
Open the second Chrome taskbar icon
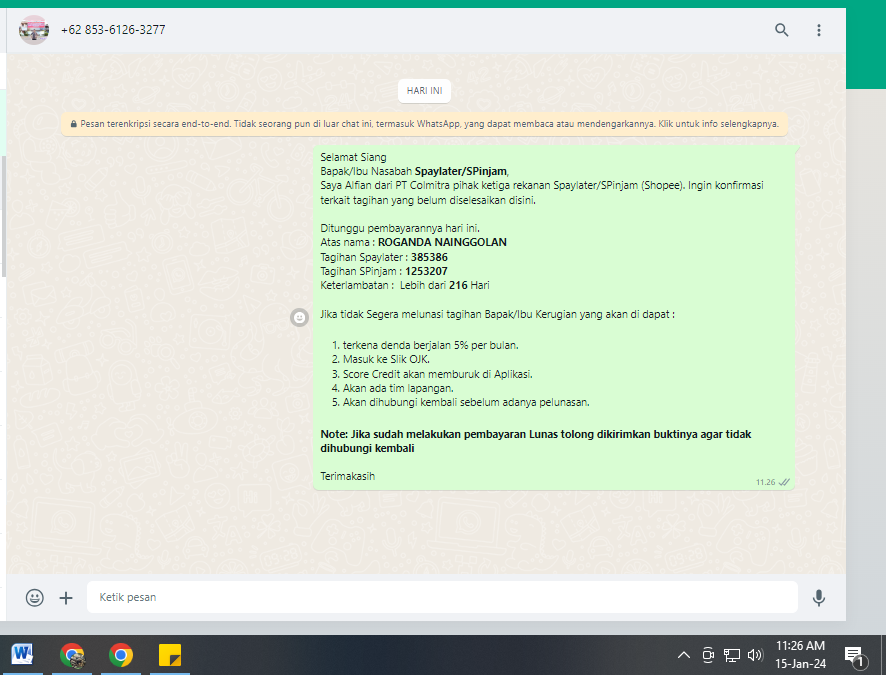pyautogui.click(x=121, y=655)
